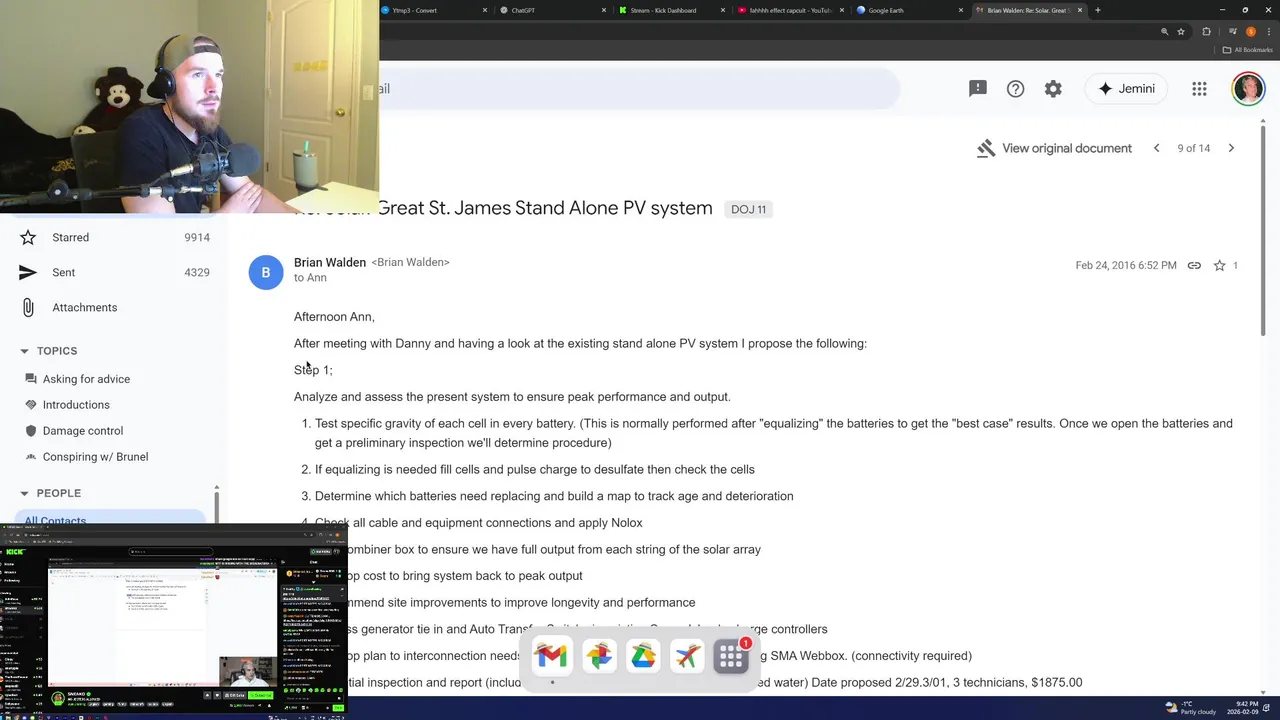The image size is (1280, 720).
Task: Click the '9 of 14' counter text
Action: (1193, 148)
